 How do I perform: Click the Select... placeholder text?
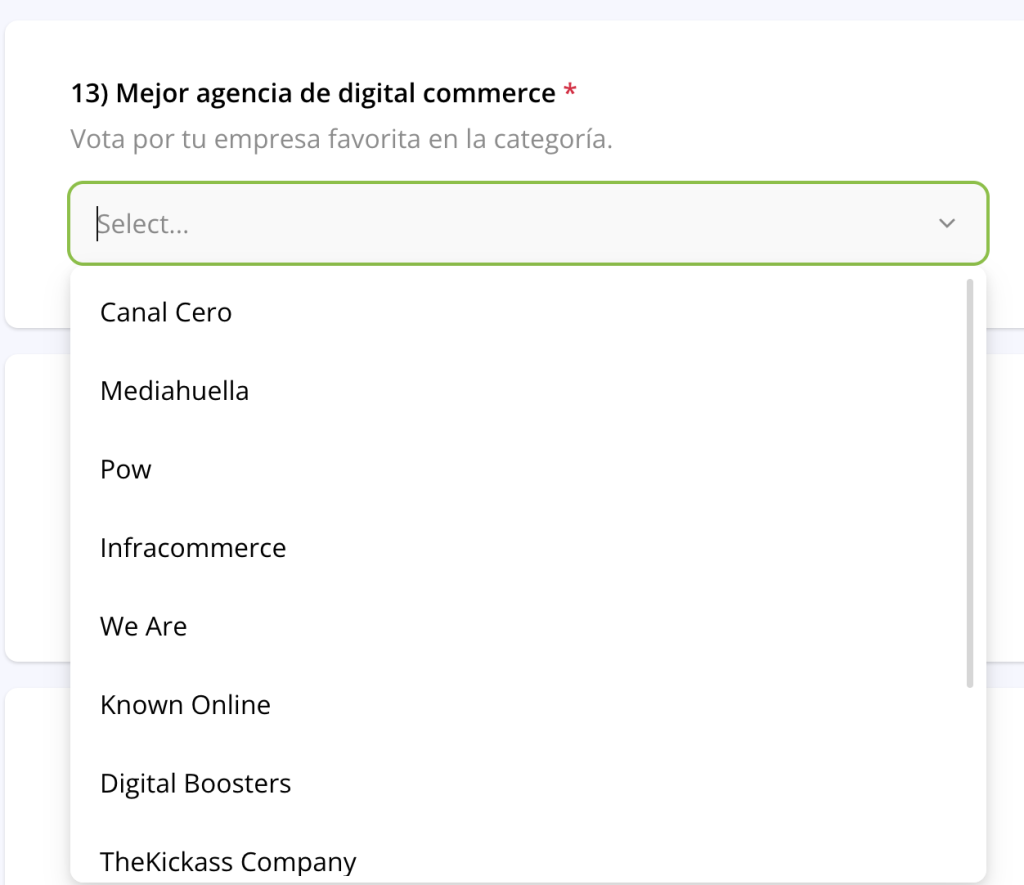145,224
